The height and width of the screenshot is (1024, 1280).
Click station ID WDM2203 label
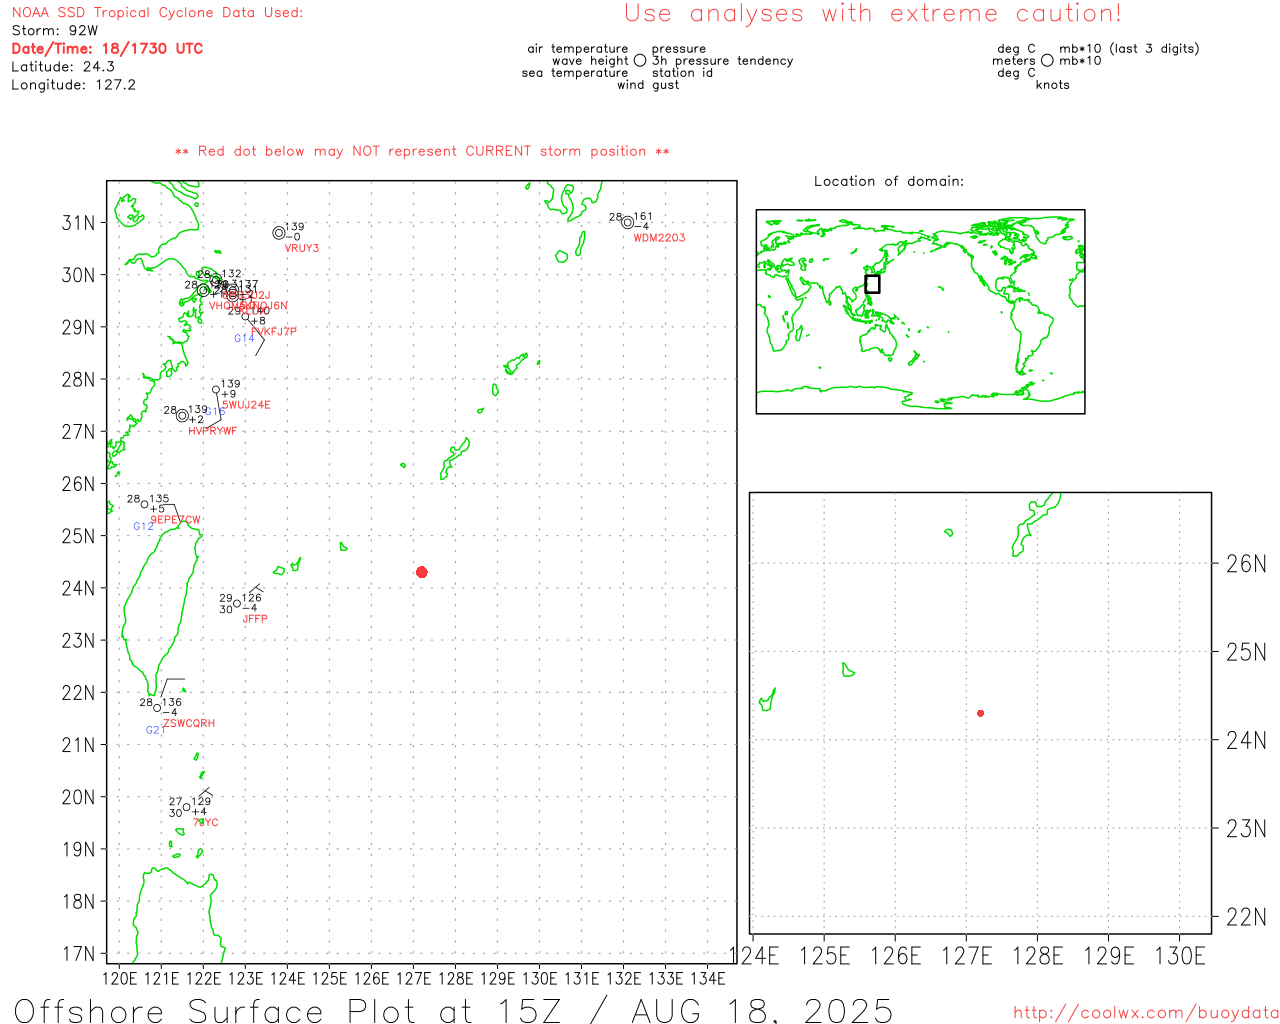pyautogui.click(x=660, y=238)
